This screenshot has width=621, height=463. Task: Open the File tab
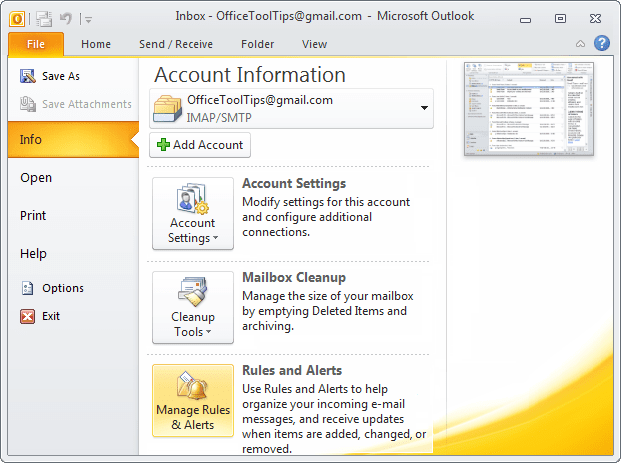tap(36, 44)
